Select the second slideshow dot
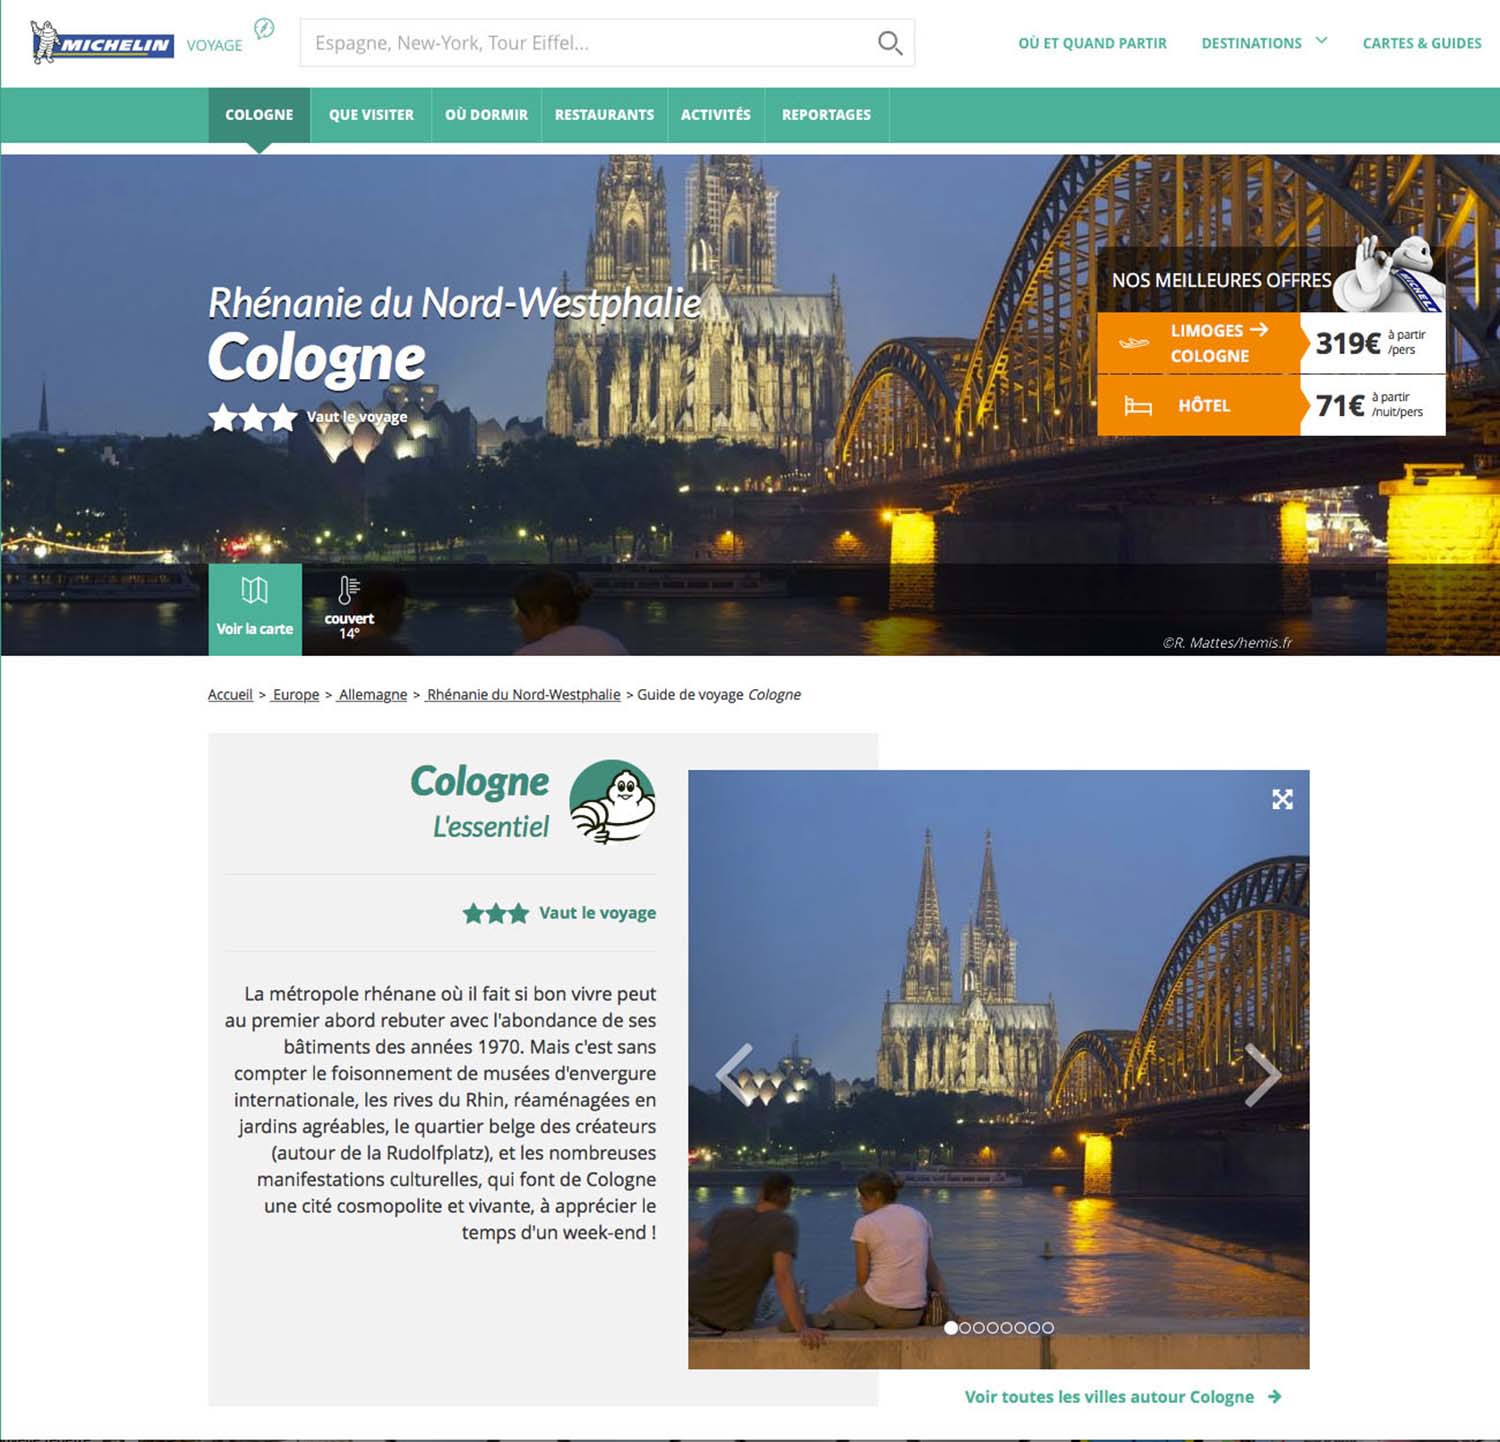The width and height of the screenshot is (1500, 1442). coord(965,1328)
